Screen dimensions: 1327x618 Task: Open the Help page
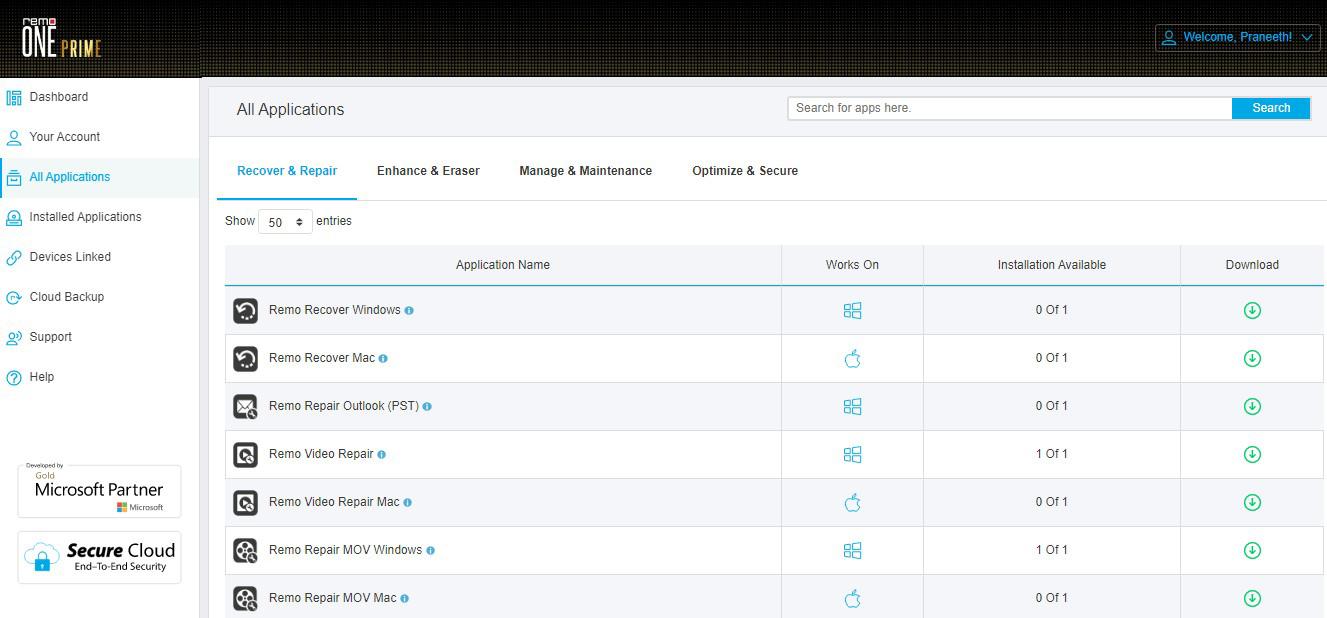(41, 377)
